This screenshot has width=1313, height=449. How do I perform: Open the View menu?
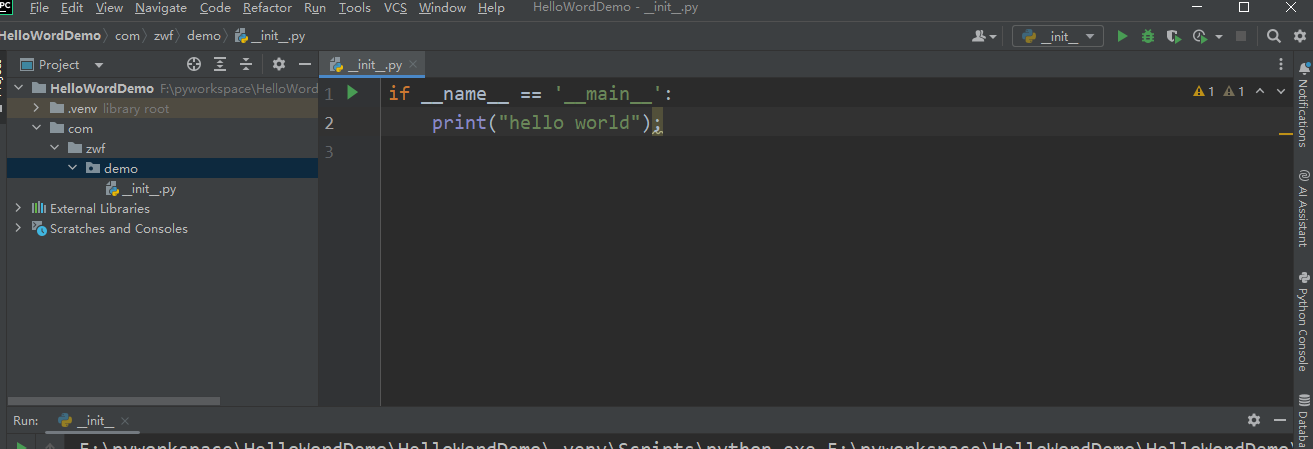point(110,8)
